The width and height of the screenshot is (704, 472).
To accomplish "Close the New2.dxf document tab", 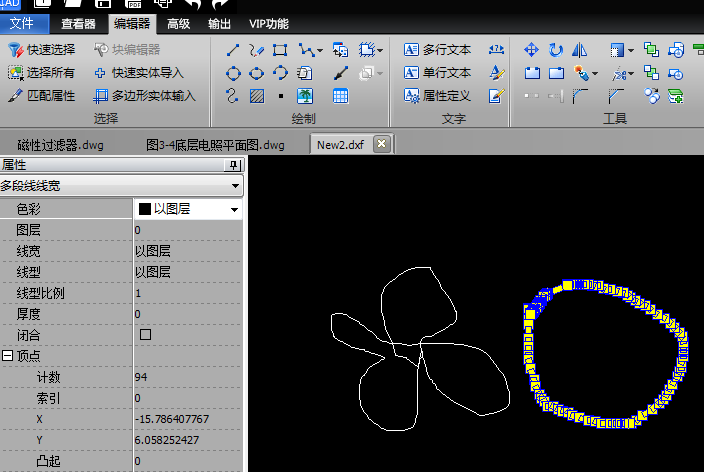I will coord(381,144).
